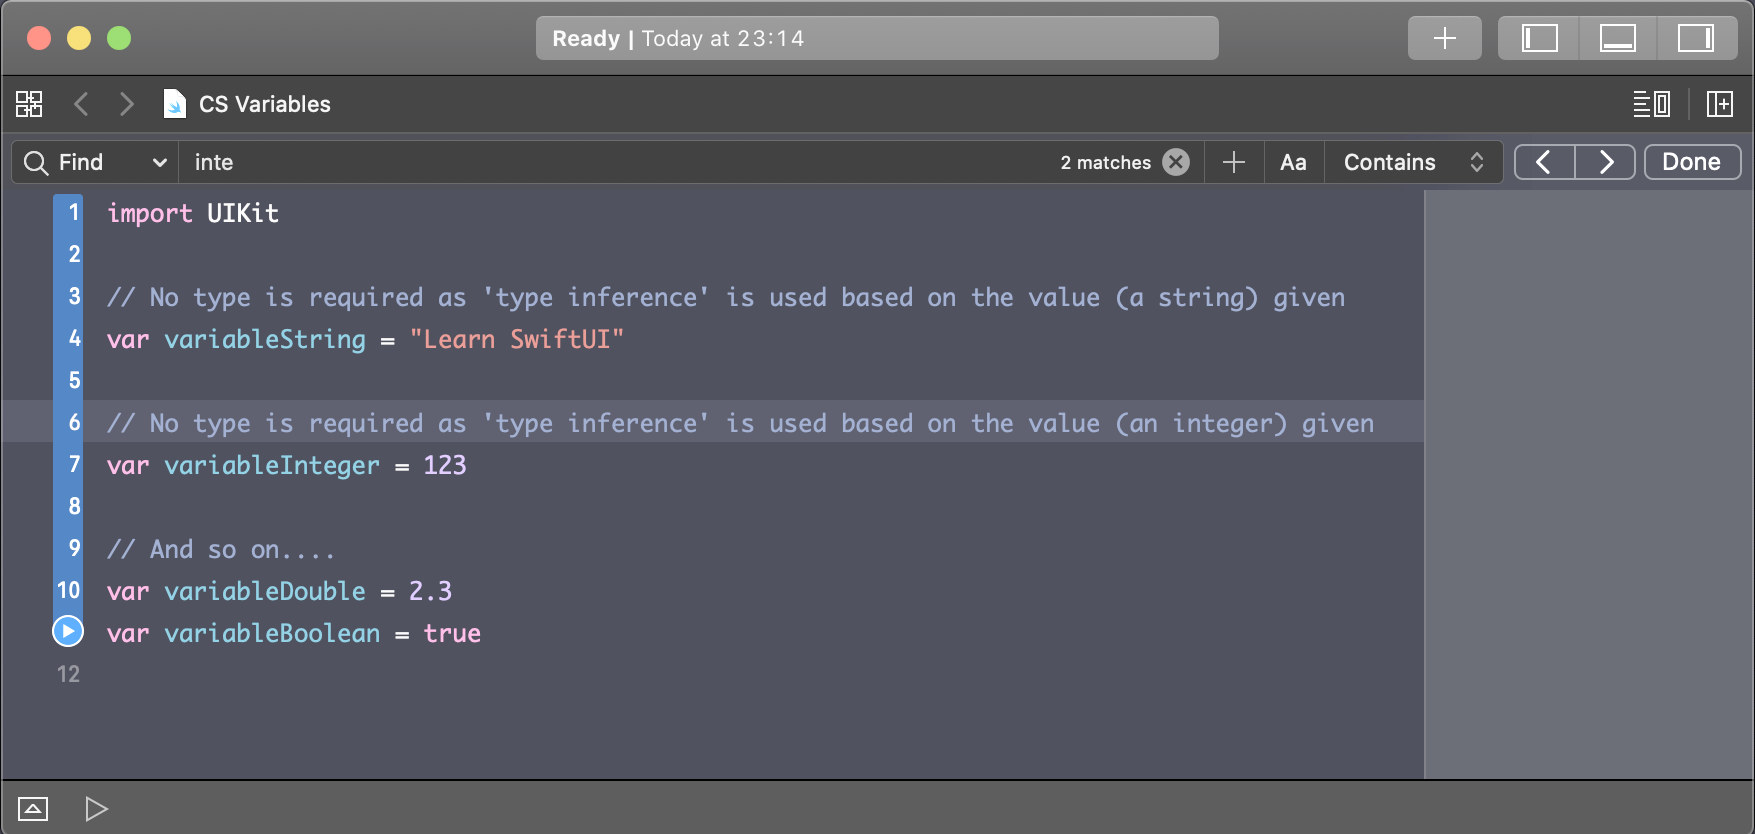The image size is (1755, 834).
Task: Clear the search text with X
Action: click(x=1176, y=162)
